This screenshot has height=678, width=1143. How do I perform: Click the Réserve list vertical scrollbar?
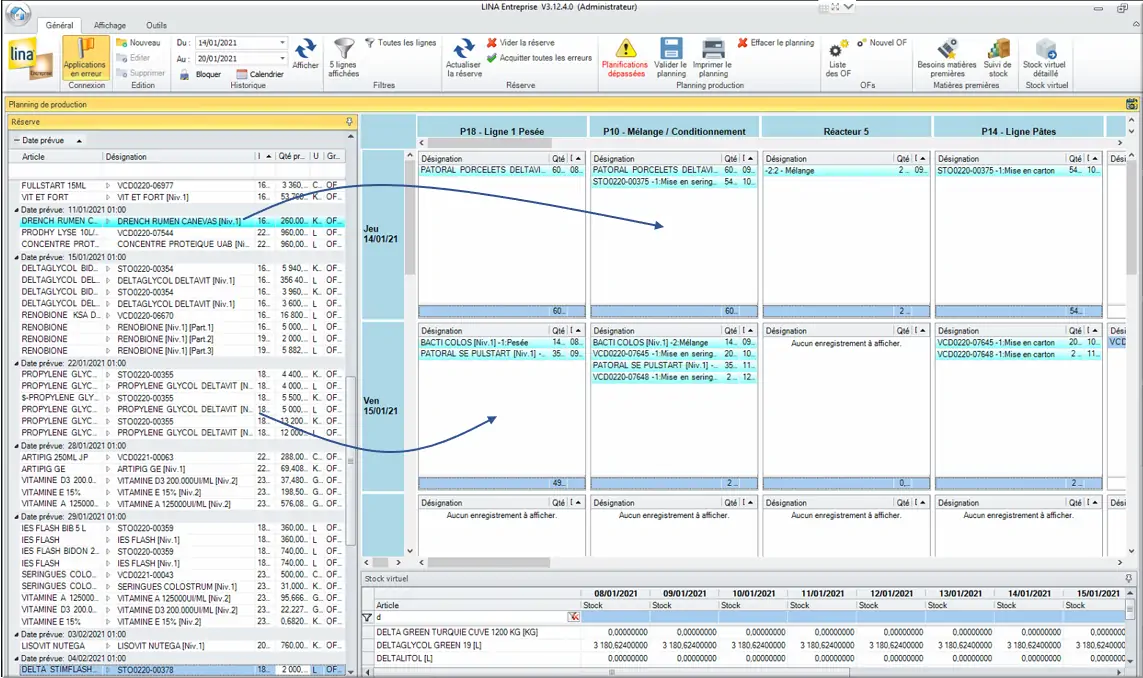pyautogui.click(x=351, y=459)
